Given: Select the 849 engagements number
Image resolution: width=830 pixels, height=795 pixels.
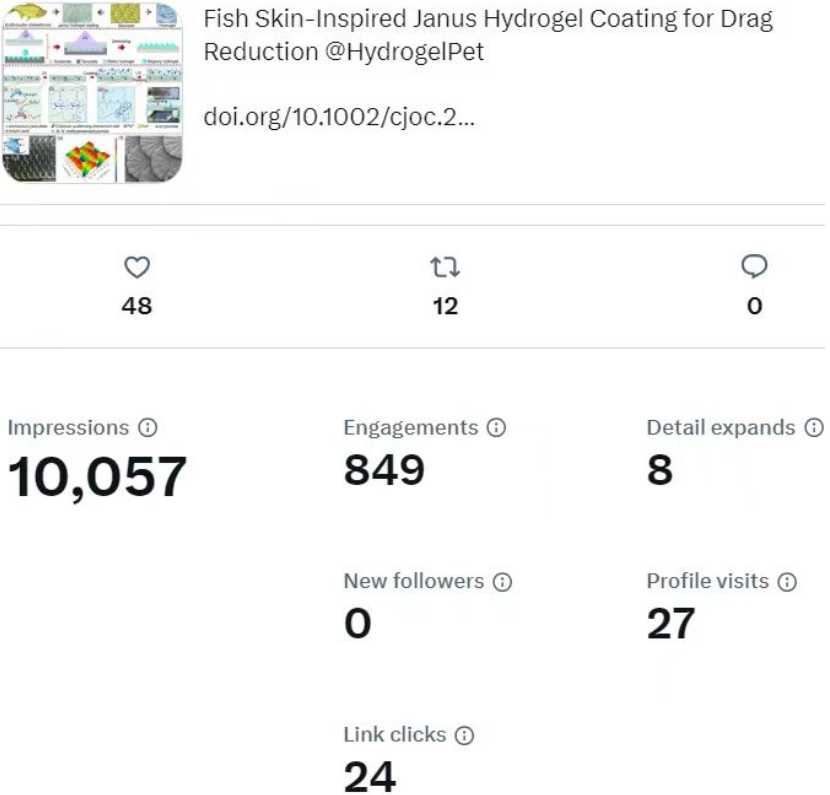Looking at the screenshot, I should coord(384,470).
